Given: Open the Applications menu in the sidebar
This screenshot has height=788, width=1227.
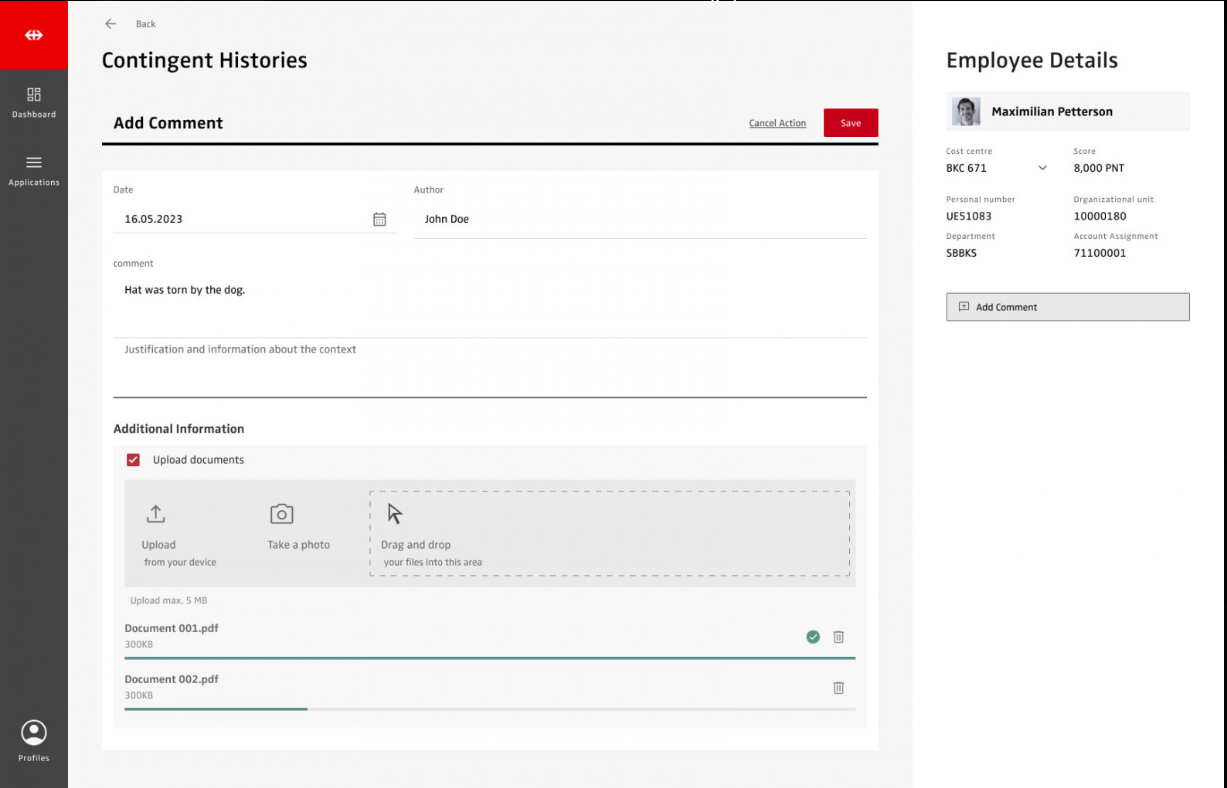Looking at the screenshot, I should click(34, 169).
